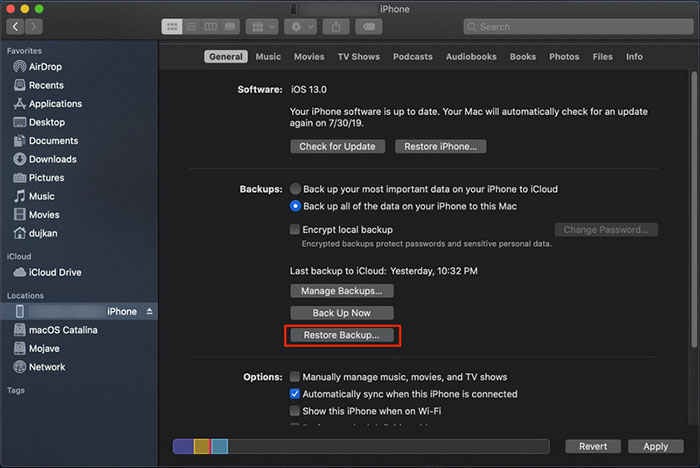The image size is (700, 468).
Task: Select back up to this Mac radio
Action: [295, 206]
